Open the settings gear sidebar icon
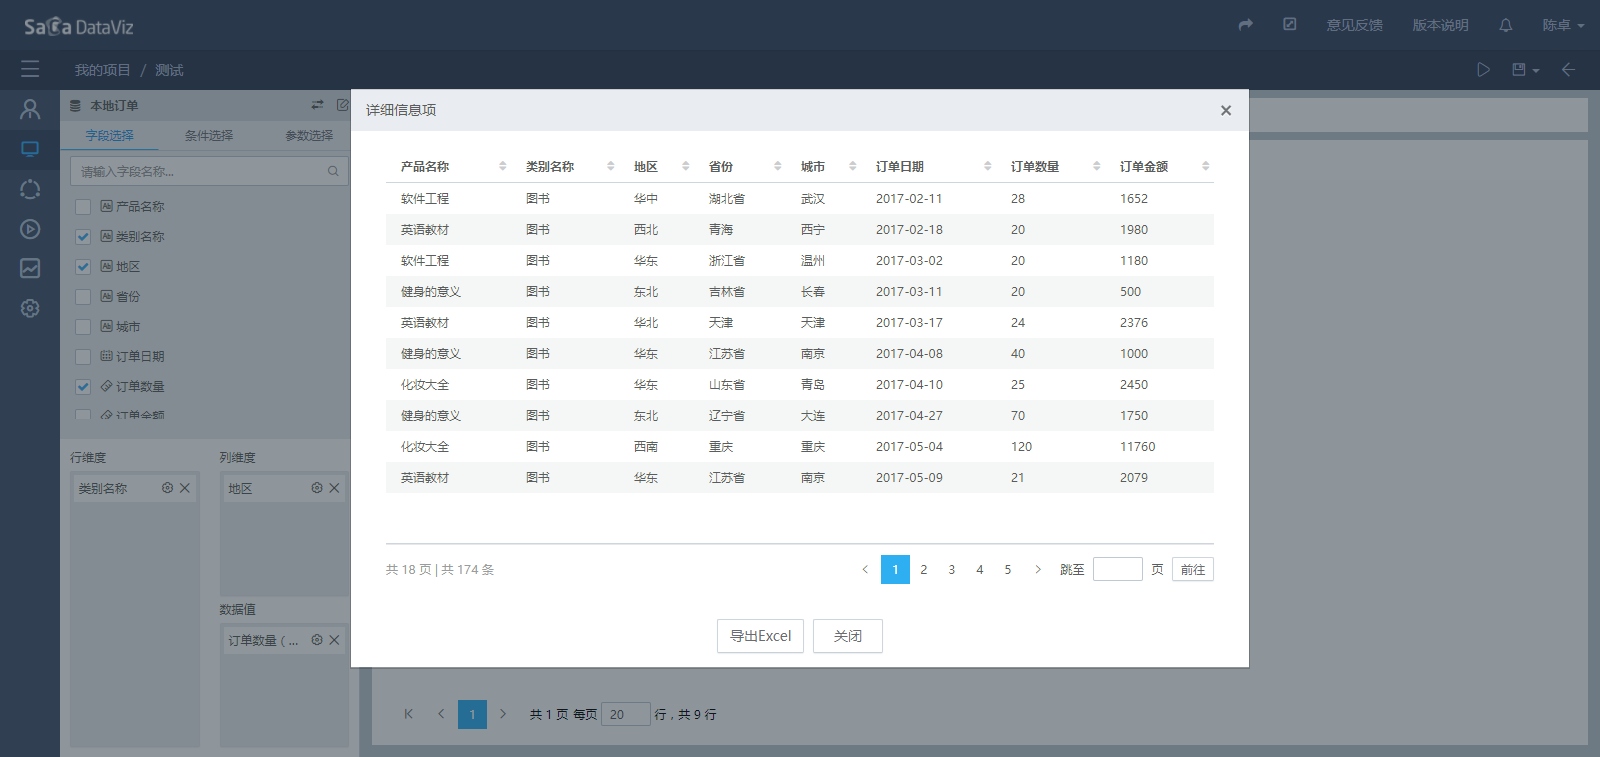The image size is (1600, 757). pos(30,308)
